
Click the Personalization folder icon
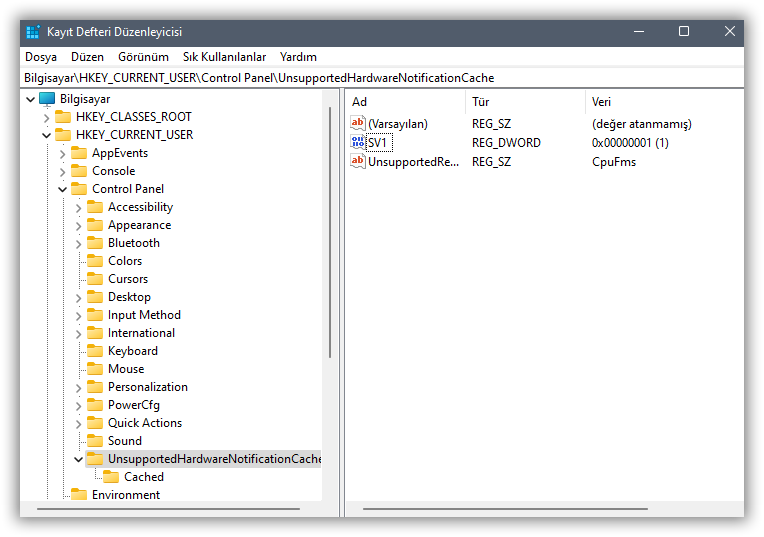(95, 387)
